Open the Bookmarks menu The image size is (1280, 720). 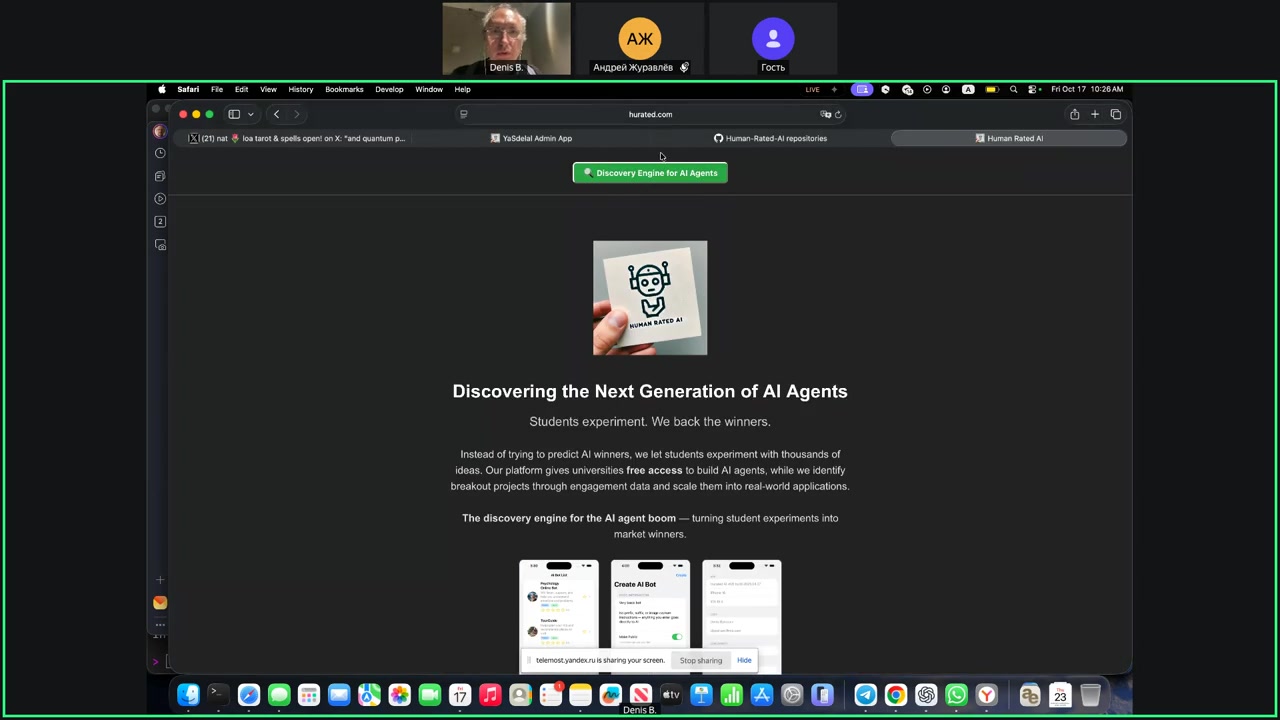point(344,89)
